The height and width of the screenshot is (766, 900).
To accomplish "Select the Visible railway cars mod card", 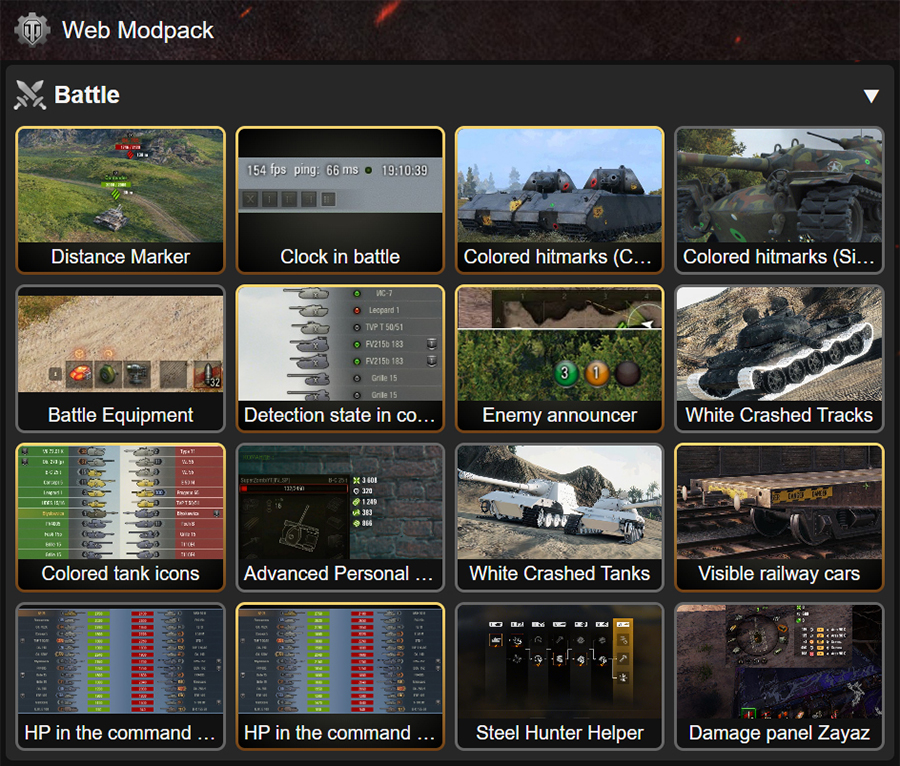I will 779,517.
